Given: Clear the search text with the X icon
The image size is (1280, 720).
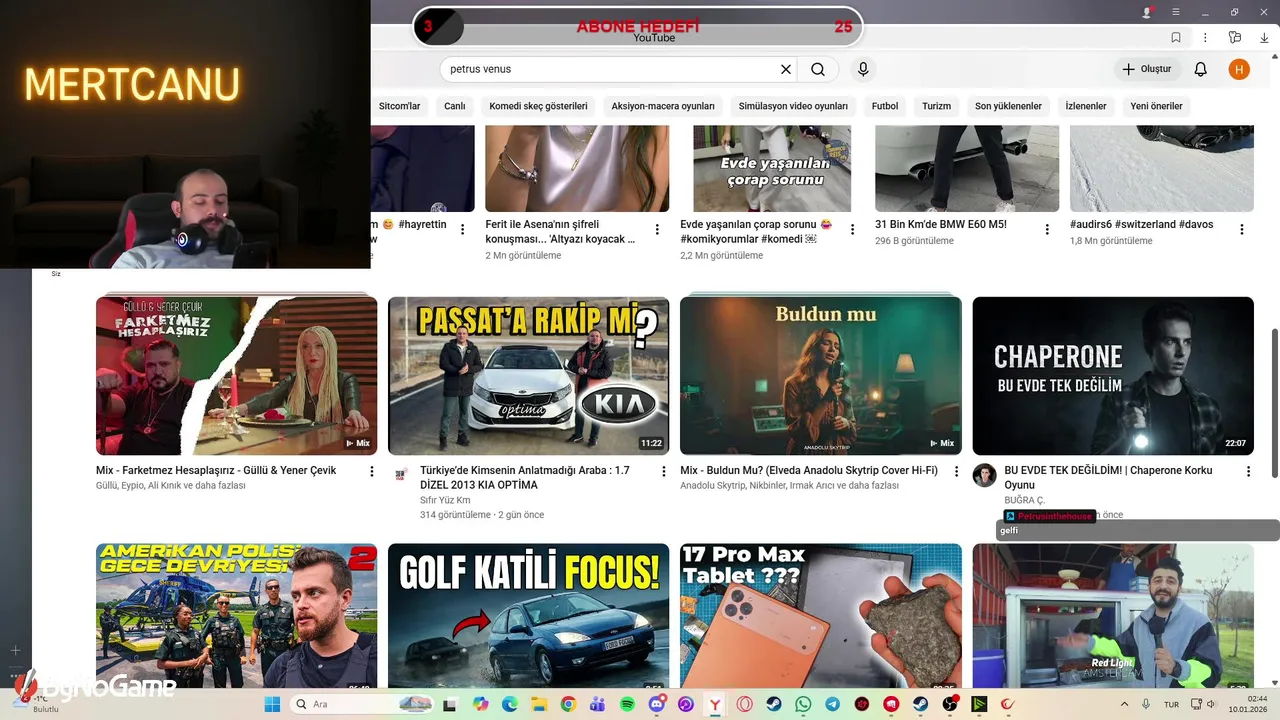Looking at the screenshot, I should [786, 69].
